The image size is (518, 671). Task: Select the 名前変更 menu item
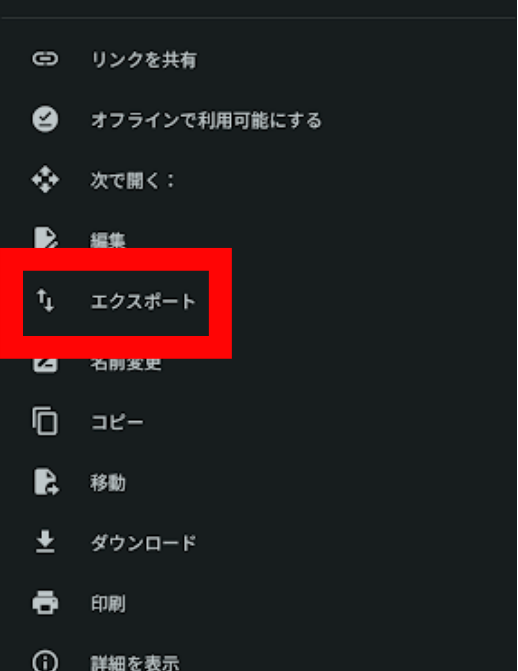pyautogui.click(x=126, y=365)
